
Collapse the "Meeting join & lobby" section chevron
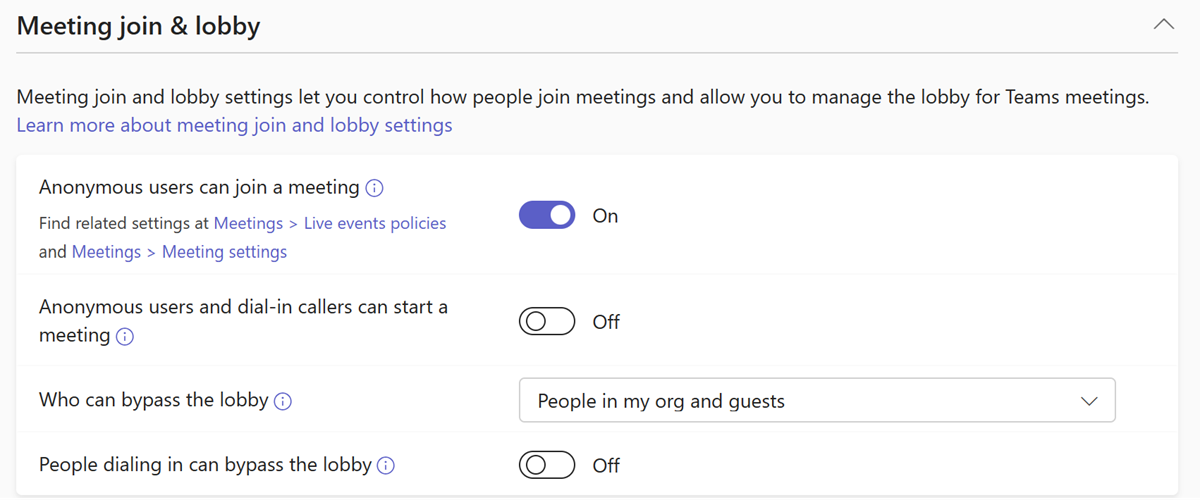(x=1164, y=25)
